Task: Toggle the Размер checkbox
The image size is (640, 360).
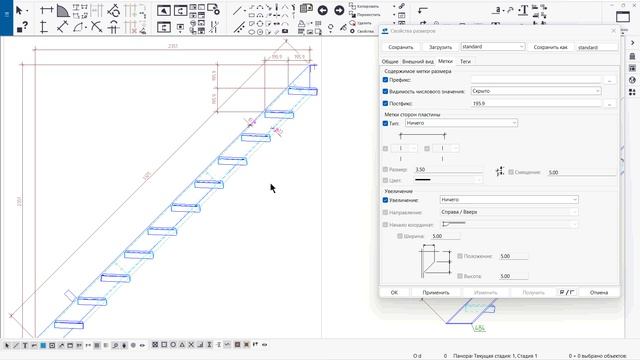Action: [385, 169]
